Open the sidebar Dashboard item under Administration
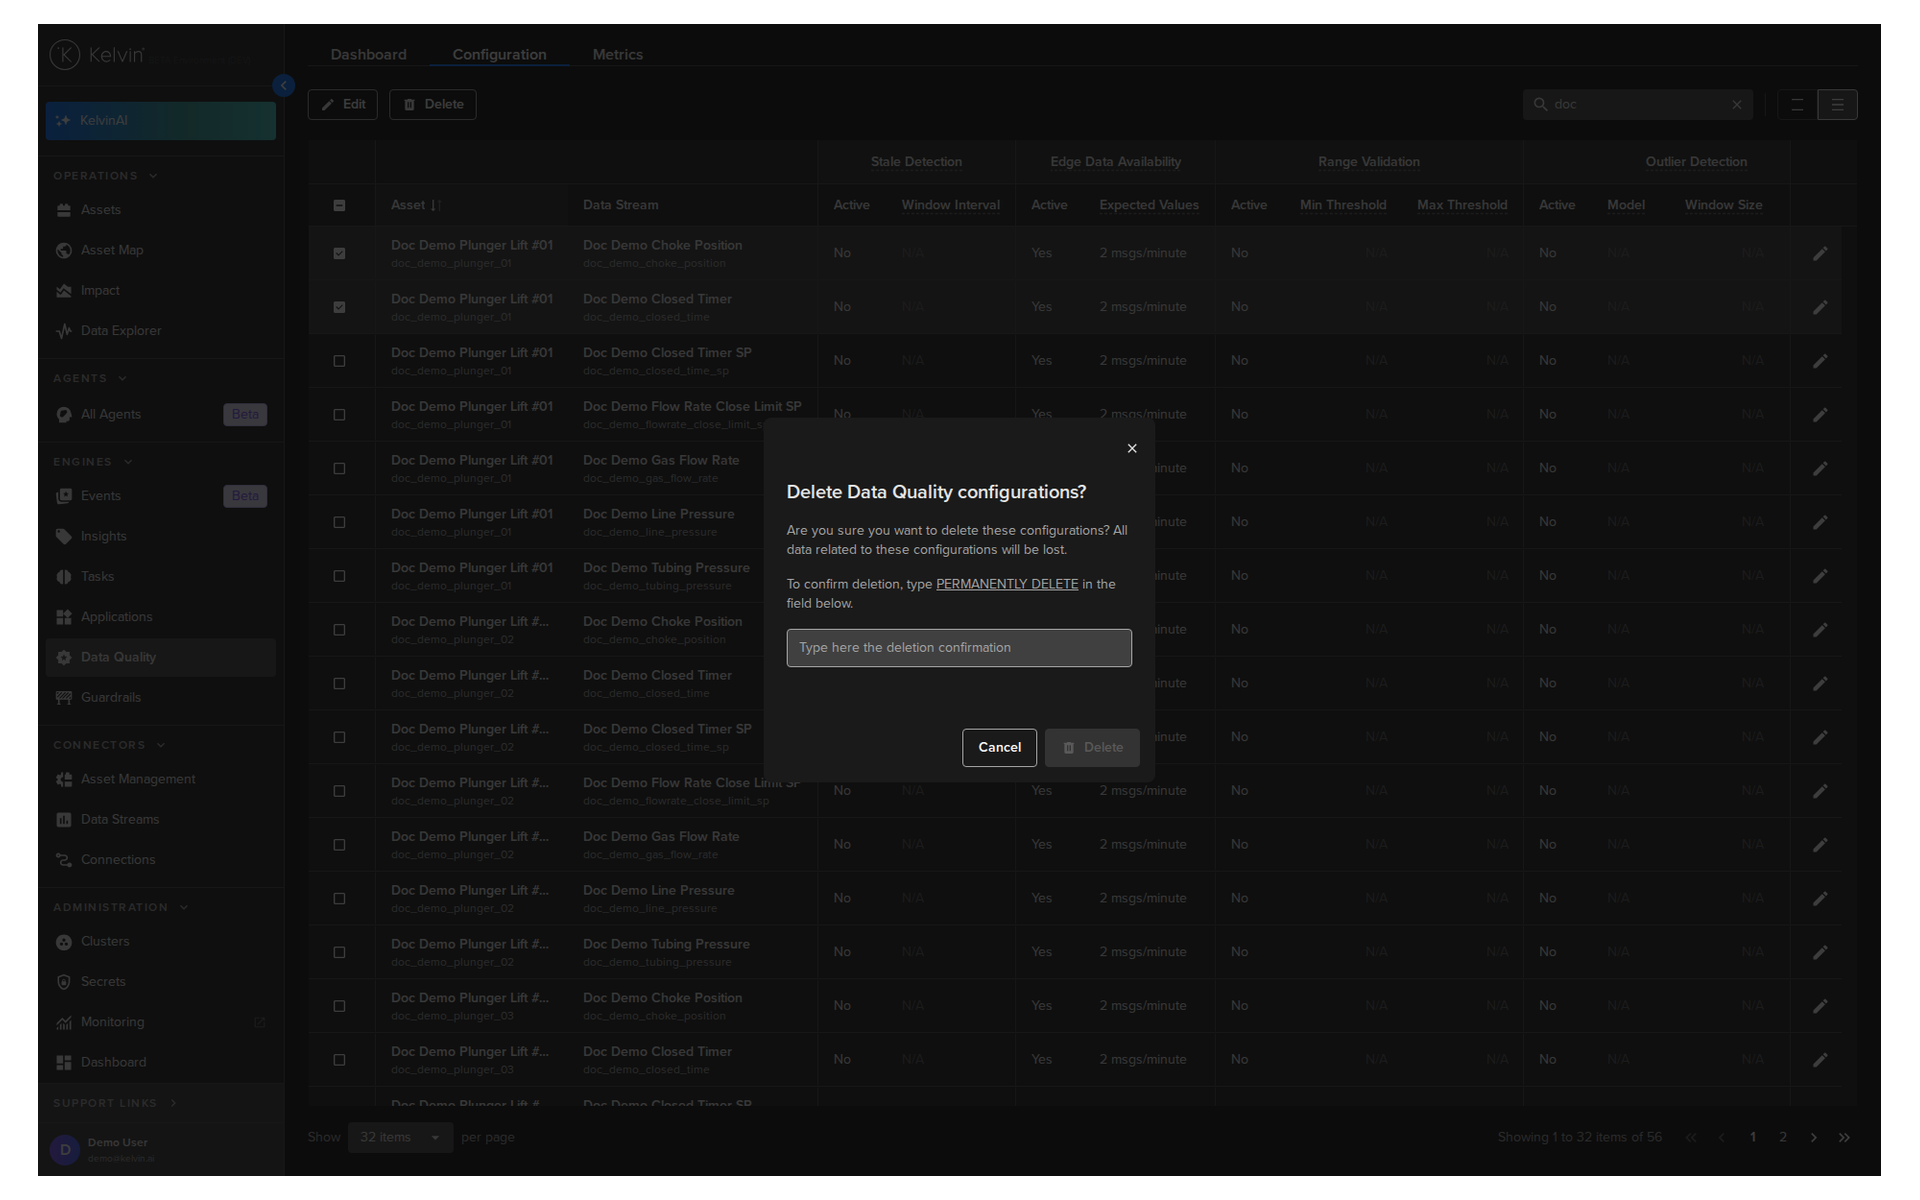Image resolution: width=1920 pixels, height=1200 pixels. 160,1062
